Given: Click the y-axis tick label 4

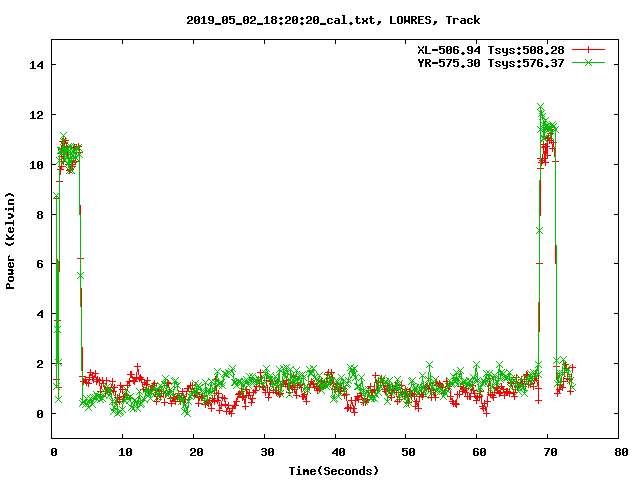Looking at the screenshot, I should (40, 314).
